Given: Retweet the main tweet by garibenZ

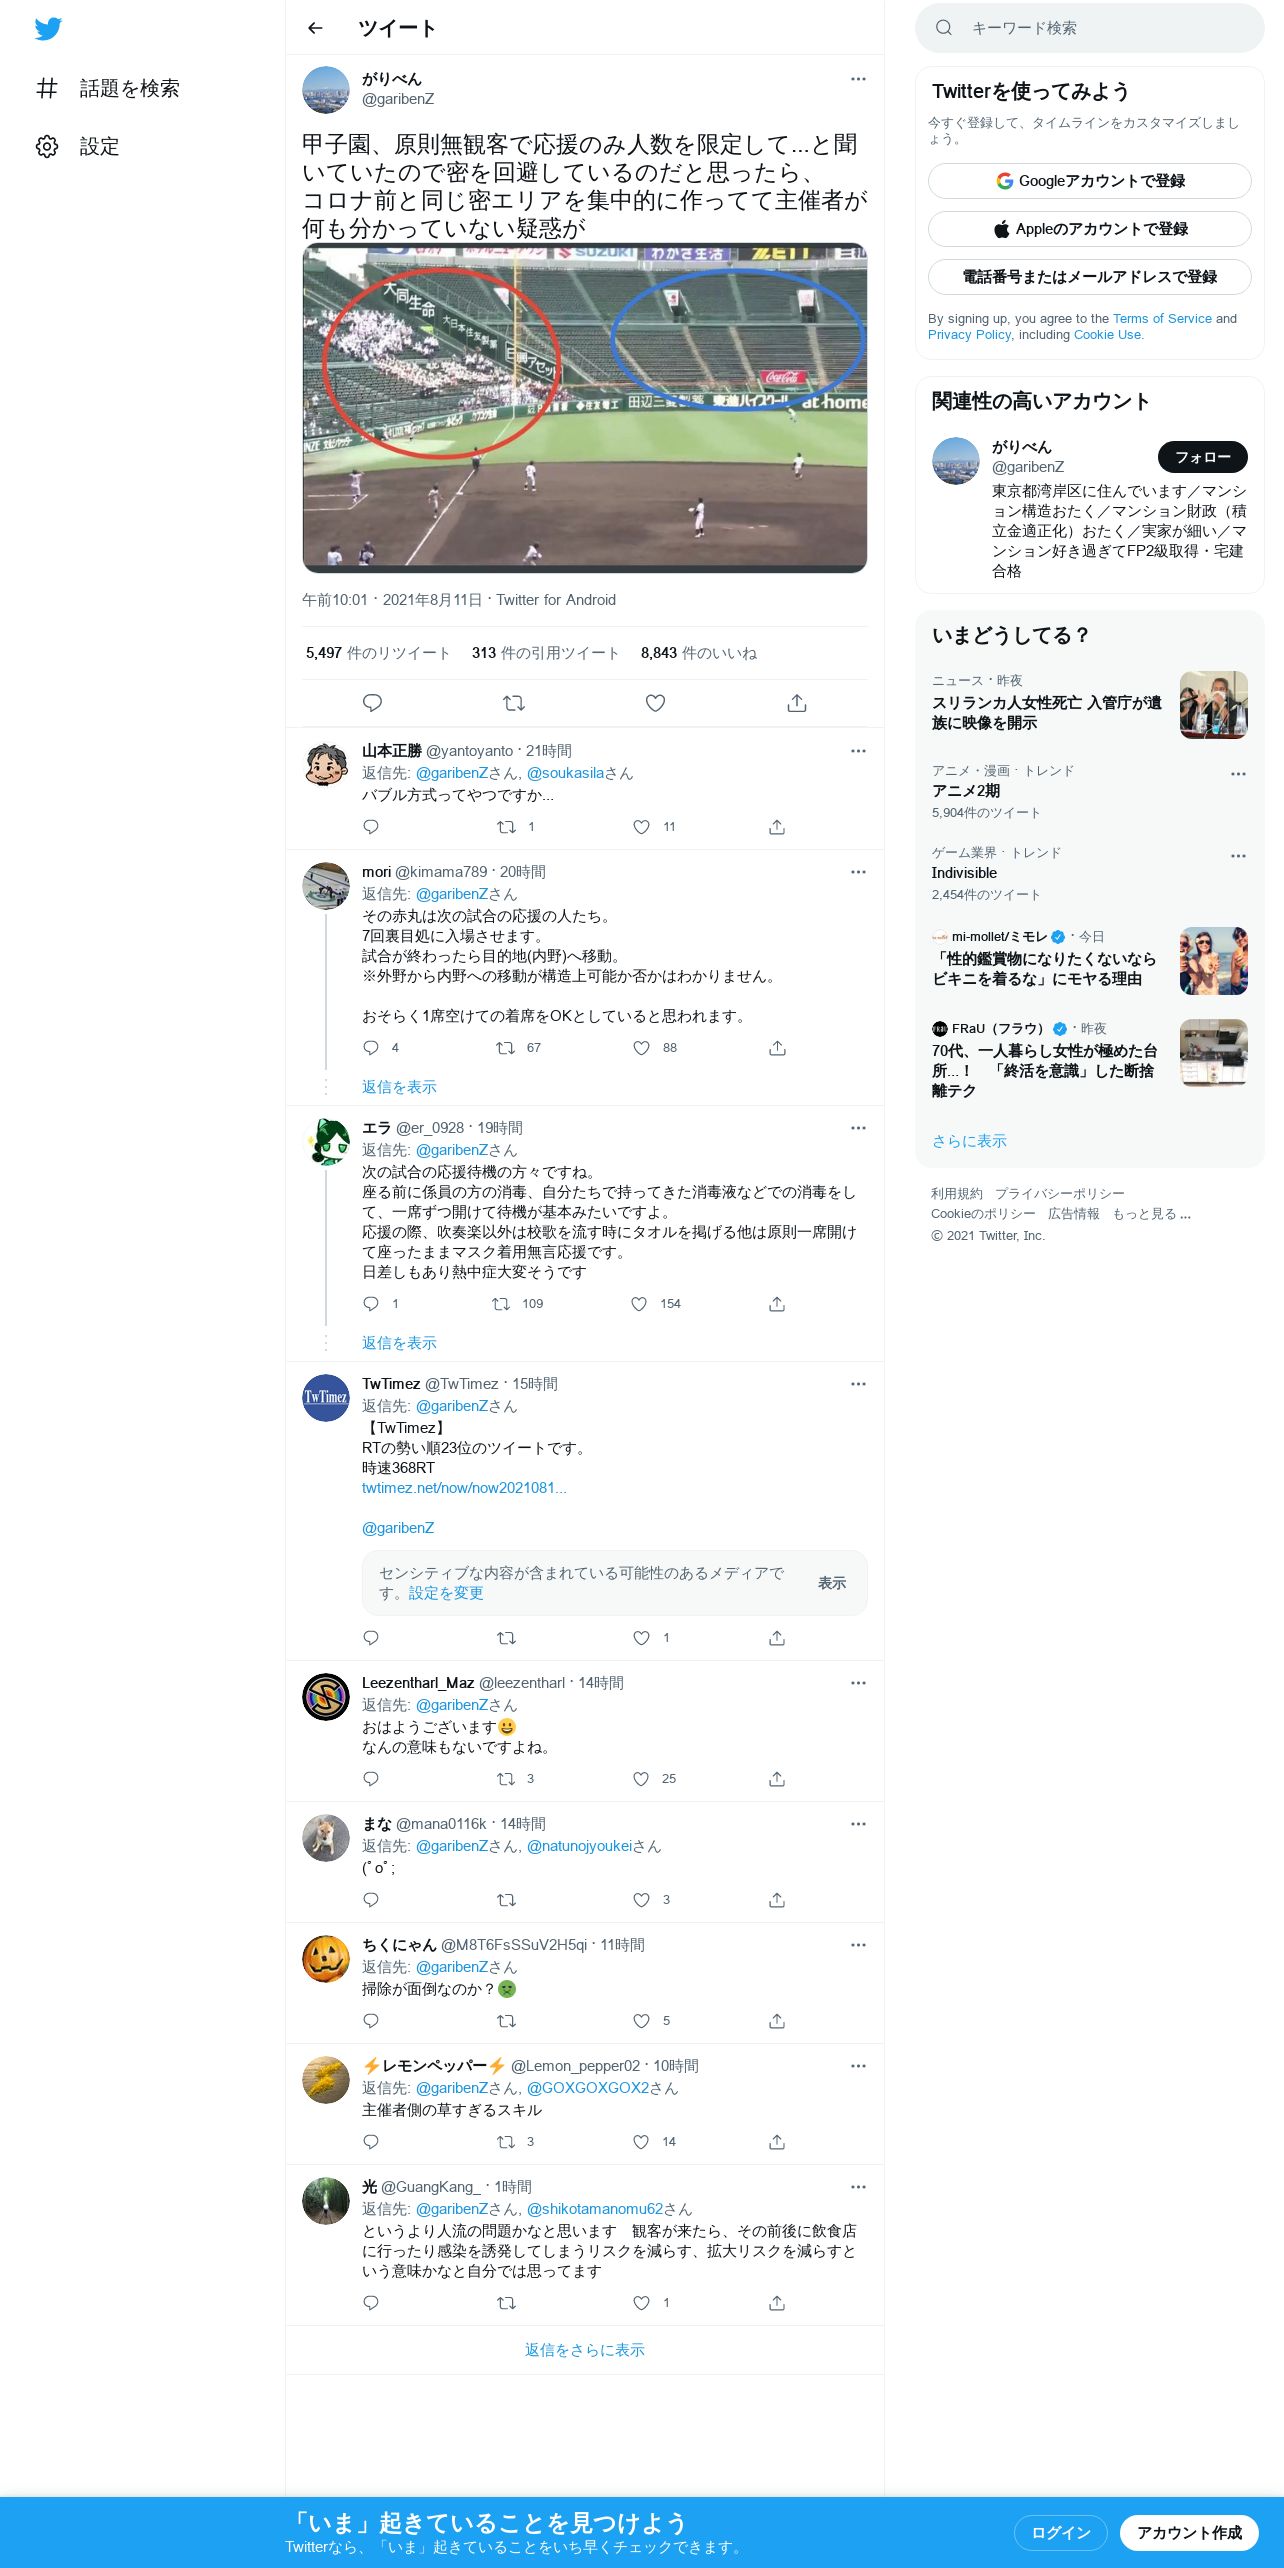Looking at the screenshot, I should pos(514,703).
